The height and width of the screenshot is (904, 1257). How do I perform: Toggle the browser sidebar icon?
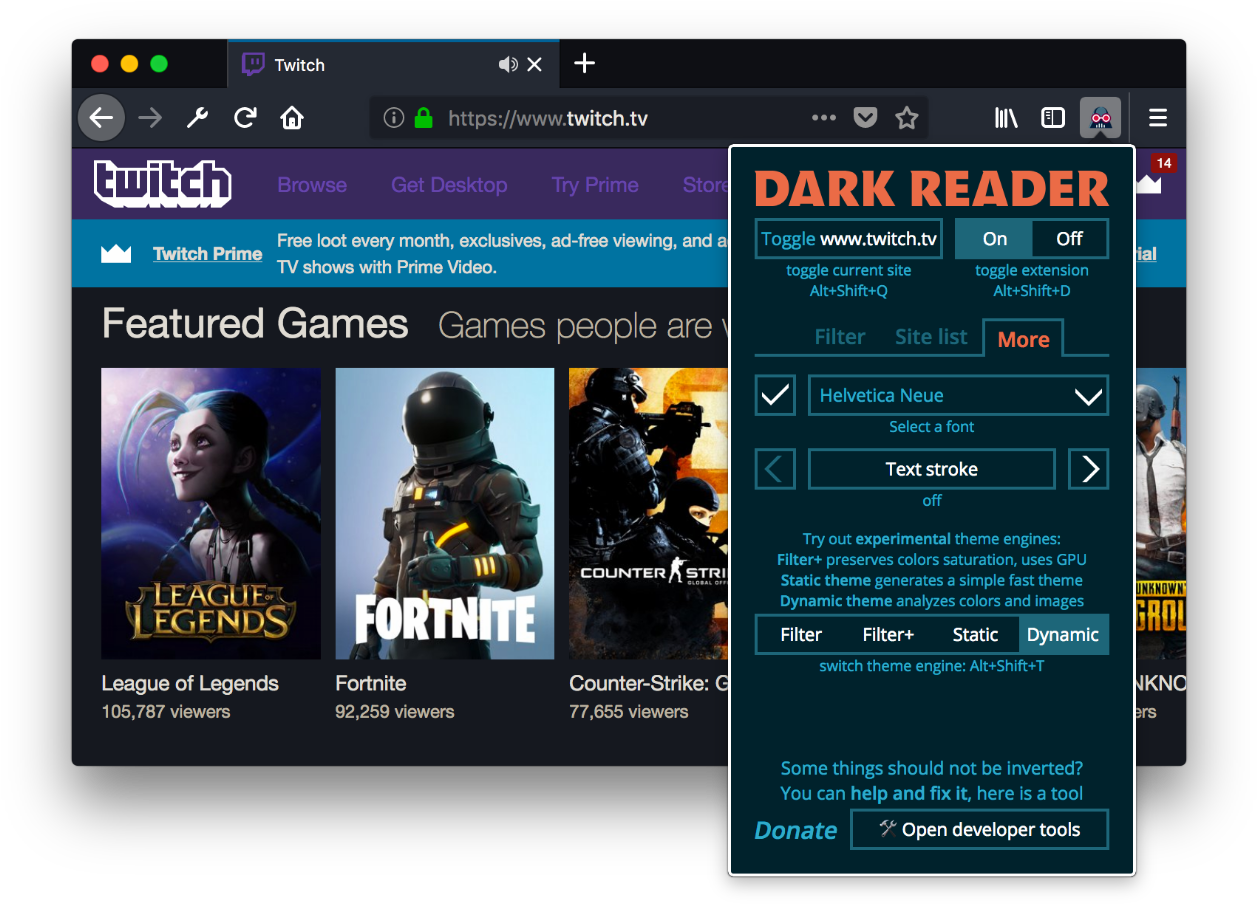tap(1053, 119)
